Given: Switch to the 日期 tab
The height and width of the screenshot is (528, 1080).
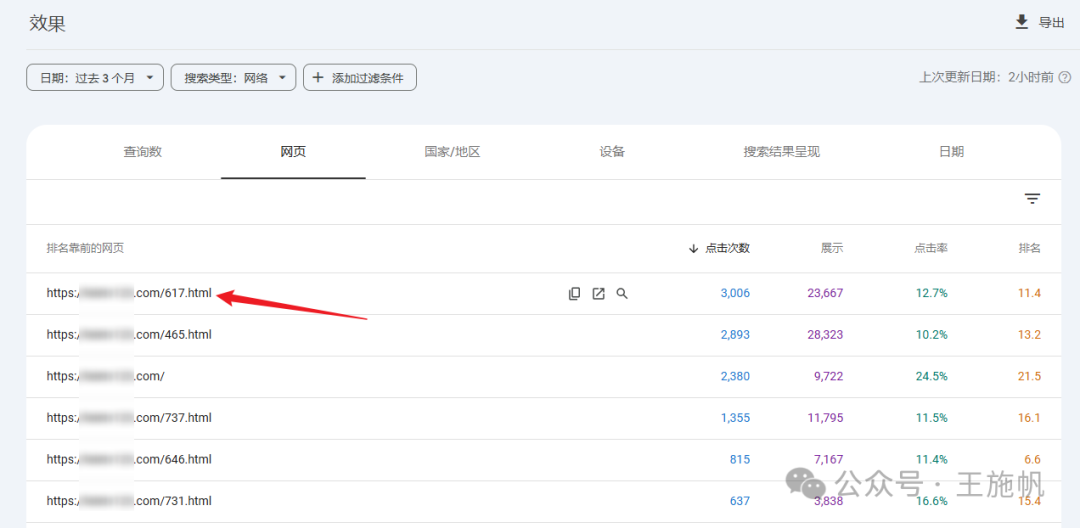Looking at the screenshot, I should coord(951,152).
